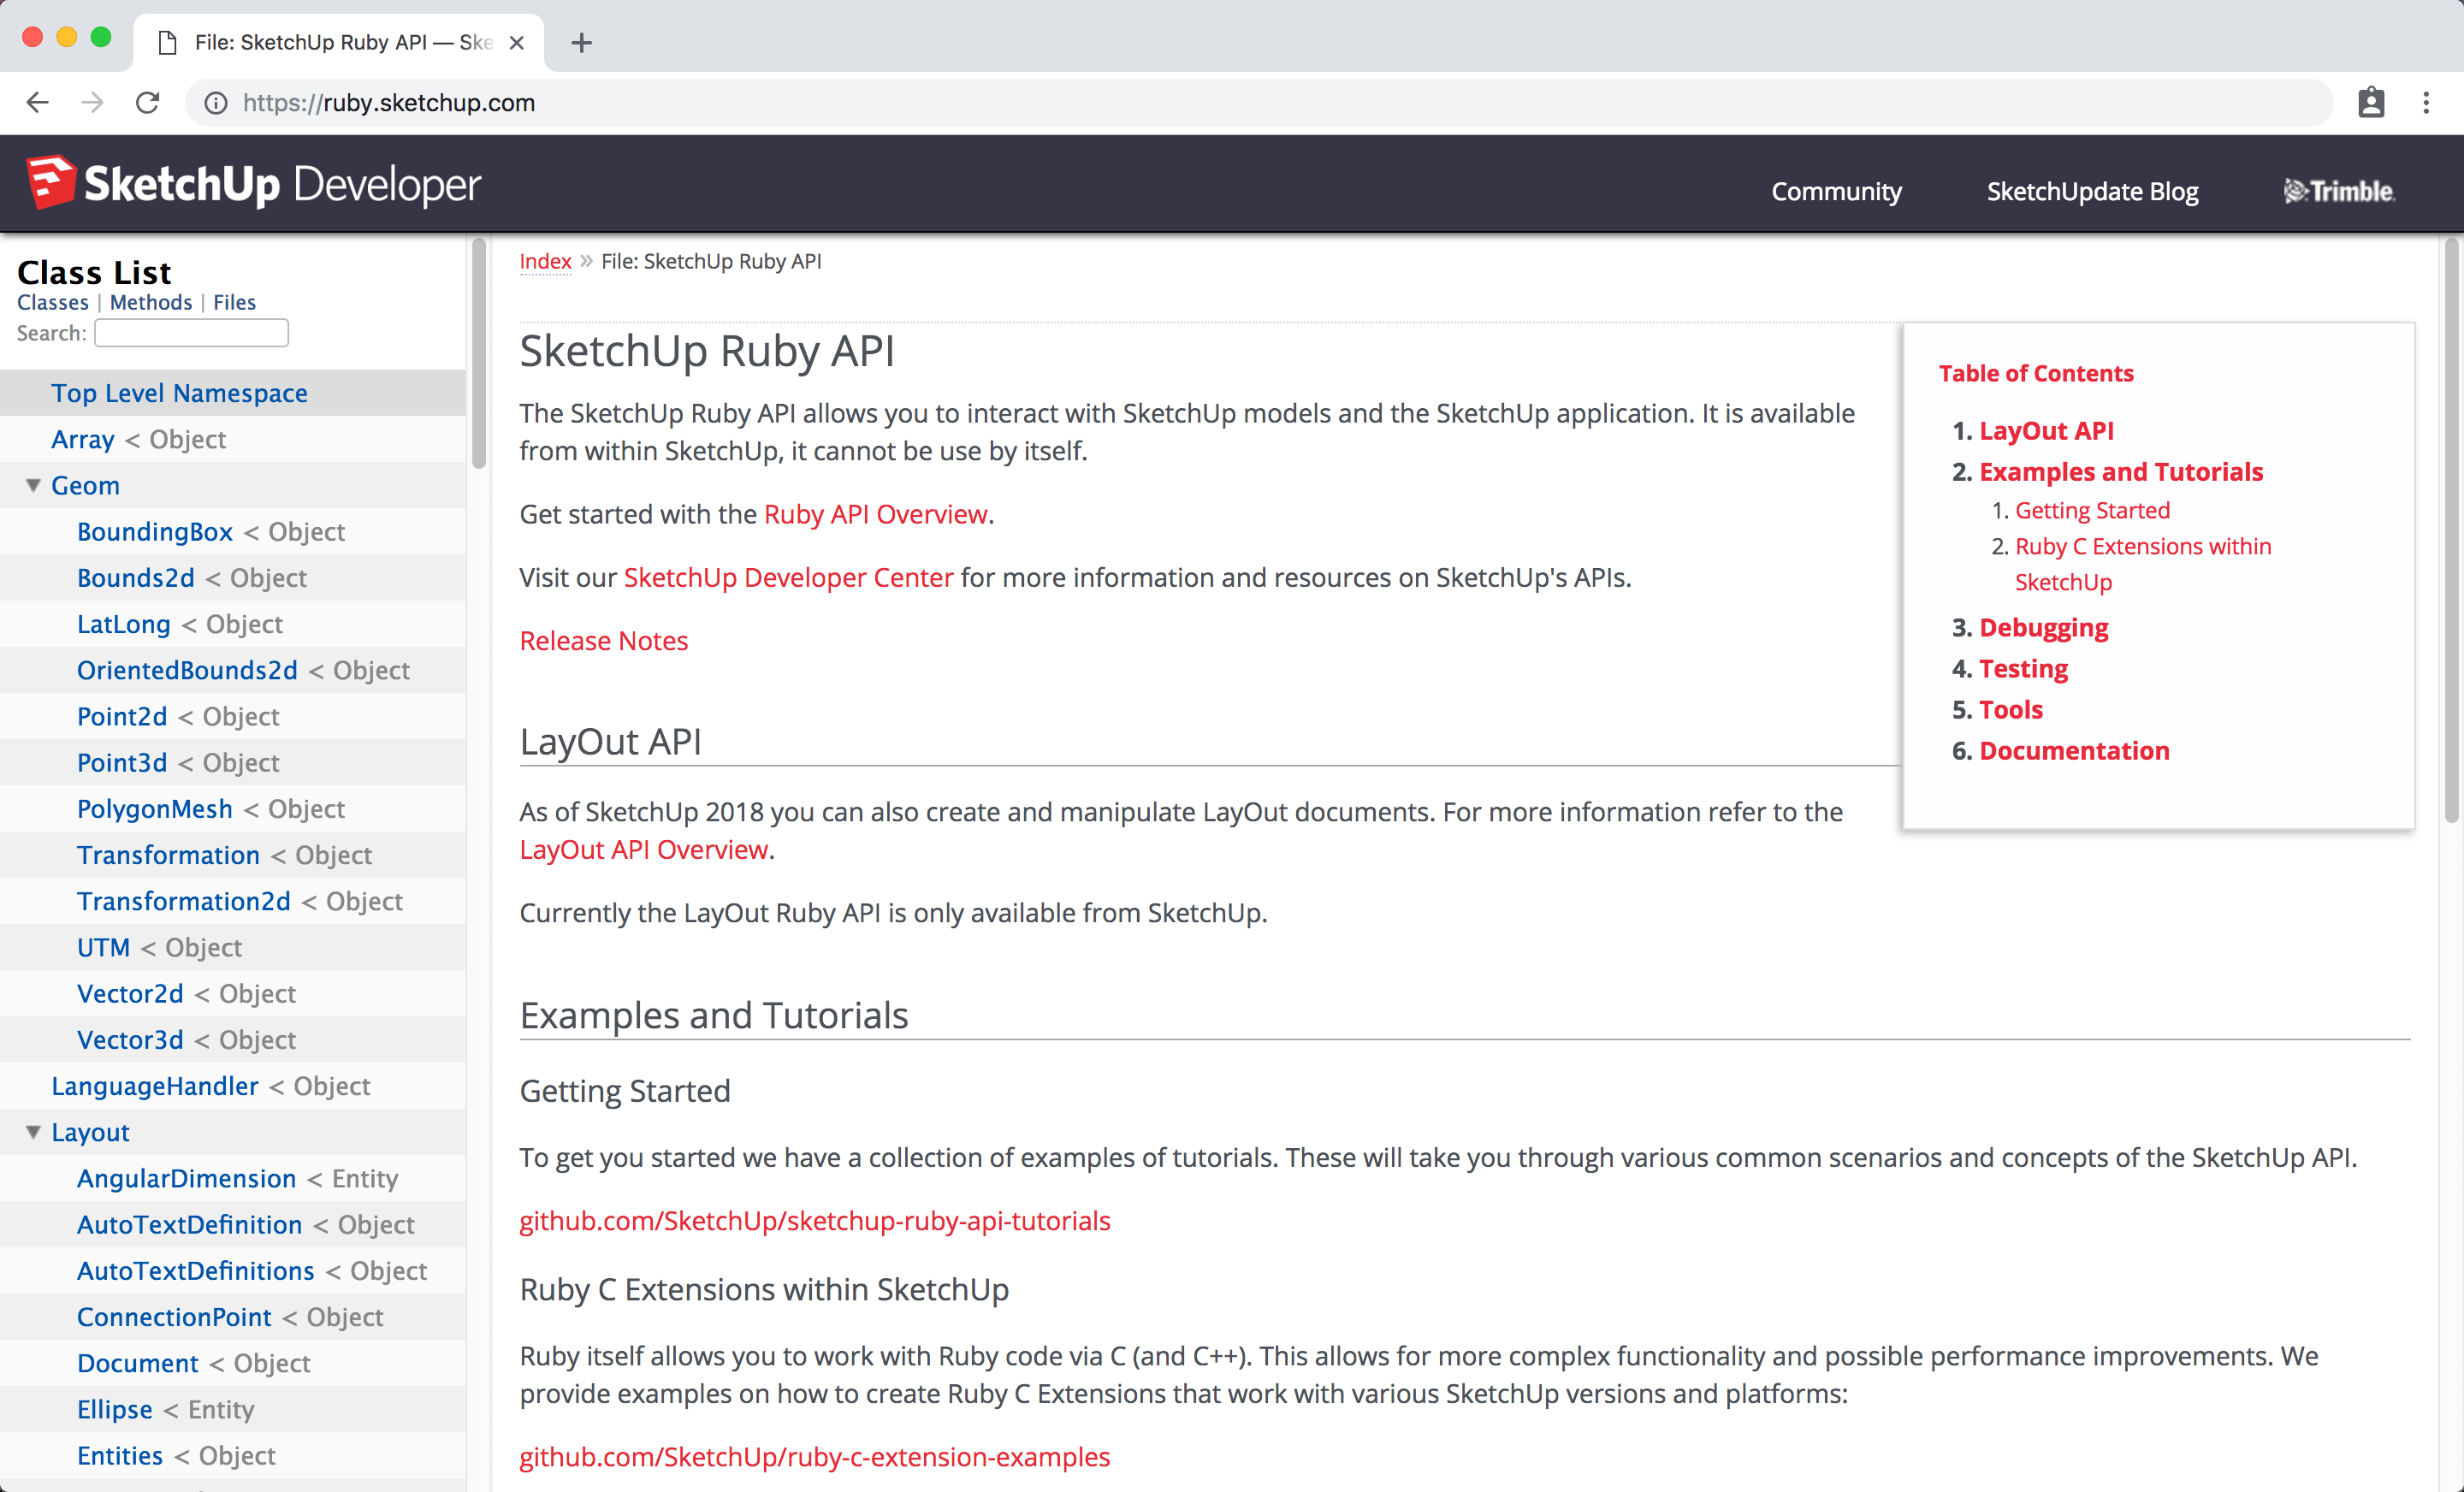The height and width of the screenshot is (1492, 2464).
Task: Open the Community nav item
Action: coord(1836,191)
